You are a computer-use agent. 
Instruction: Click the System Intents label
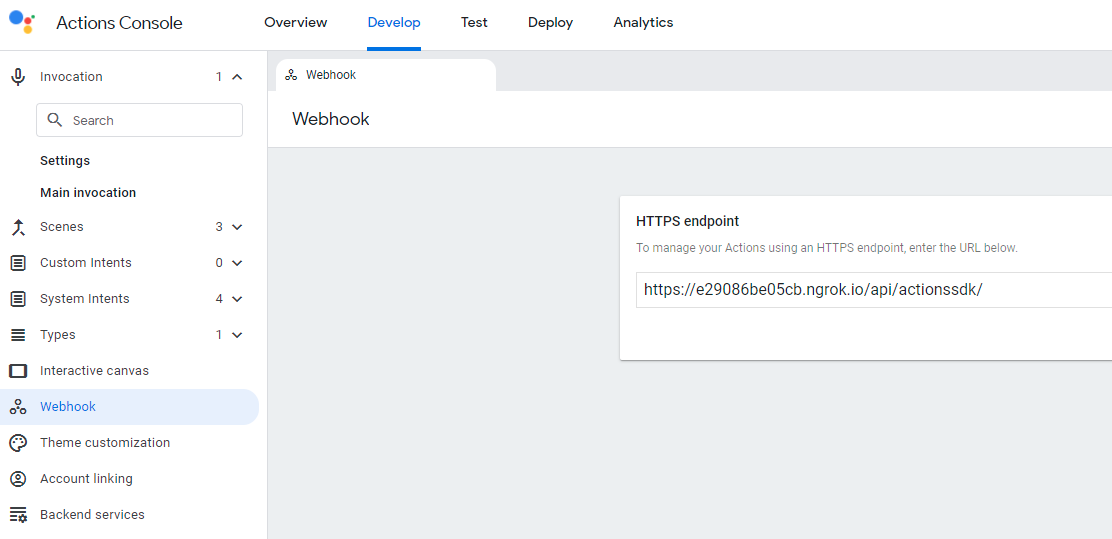[85, 299]
